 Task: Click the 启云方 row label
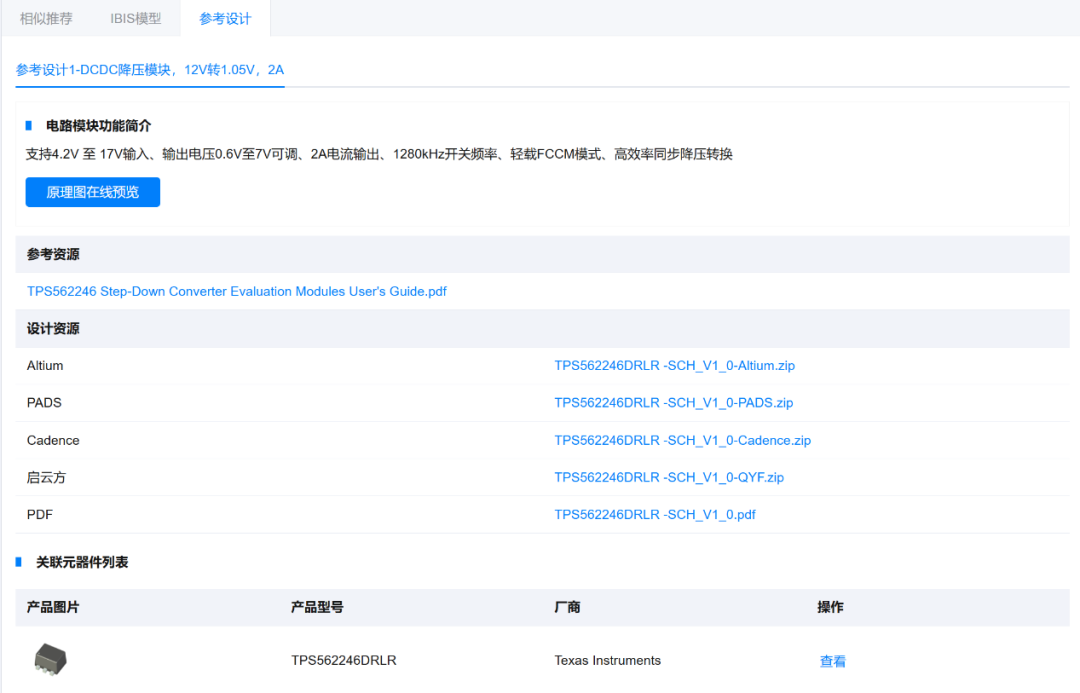[46, 477]
